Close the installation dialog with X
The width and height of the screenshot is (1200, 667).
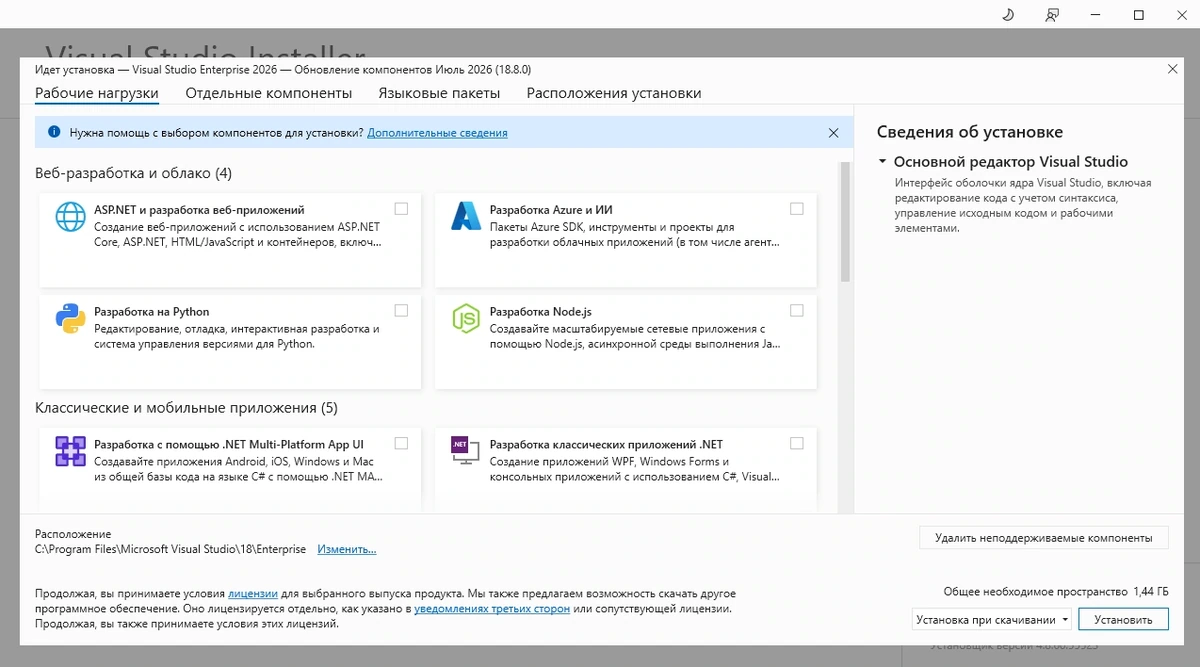(1172, 68)
